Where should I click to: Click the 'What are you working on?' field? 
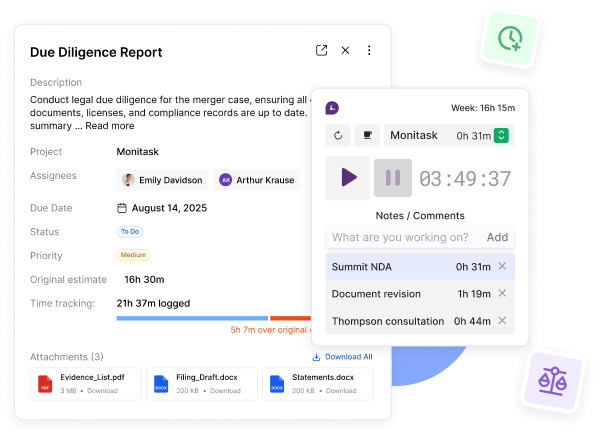point(400,237)
